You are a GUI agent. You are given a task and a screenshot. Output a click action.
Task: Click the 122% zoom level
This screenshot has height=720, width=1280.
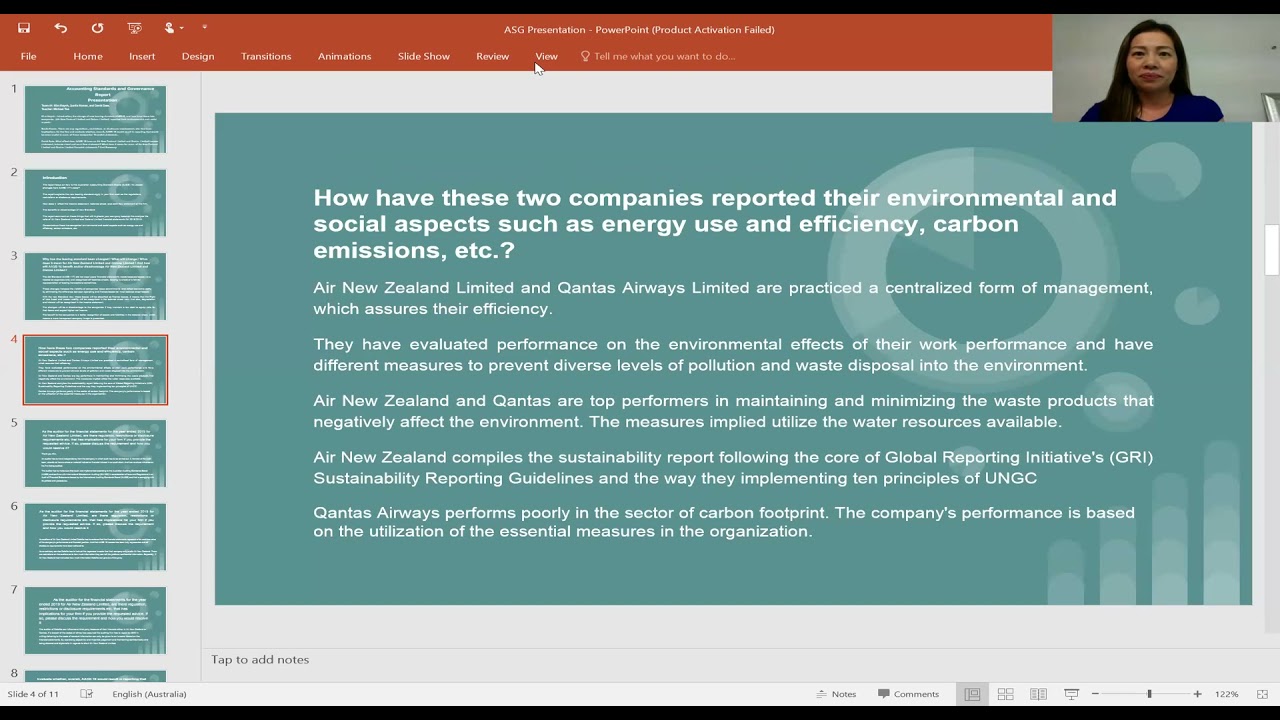(1226, 694)
